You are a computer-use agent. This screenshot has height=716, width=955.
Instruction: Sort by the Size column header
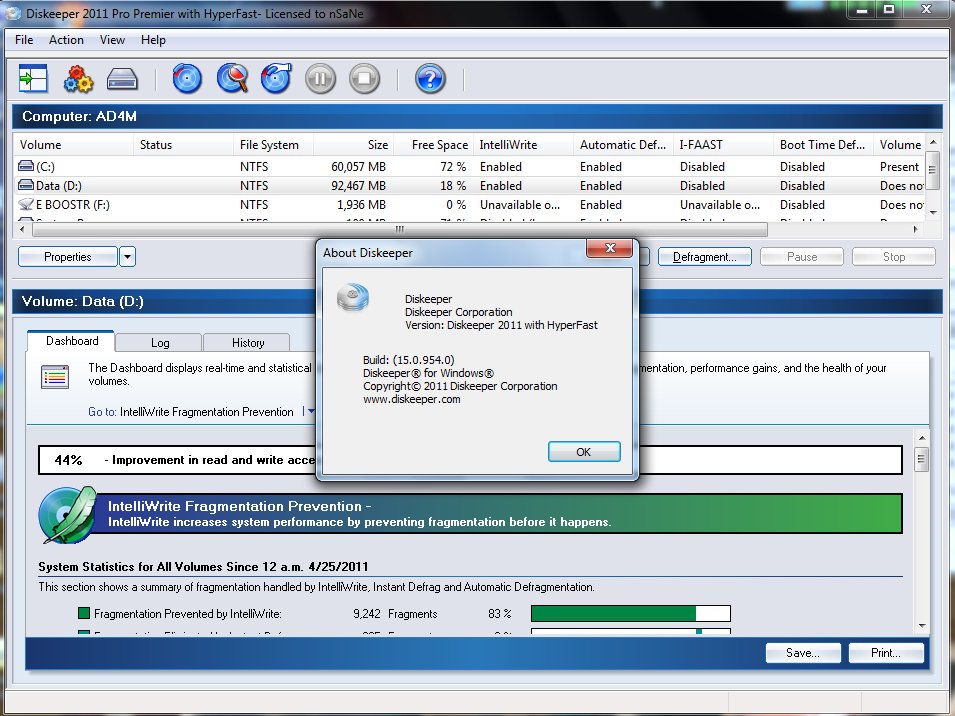pyautogui.click(x=353, y=145)
